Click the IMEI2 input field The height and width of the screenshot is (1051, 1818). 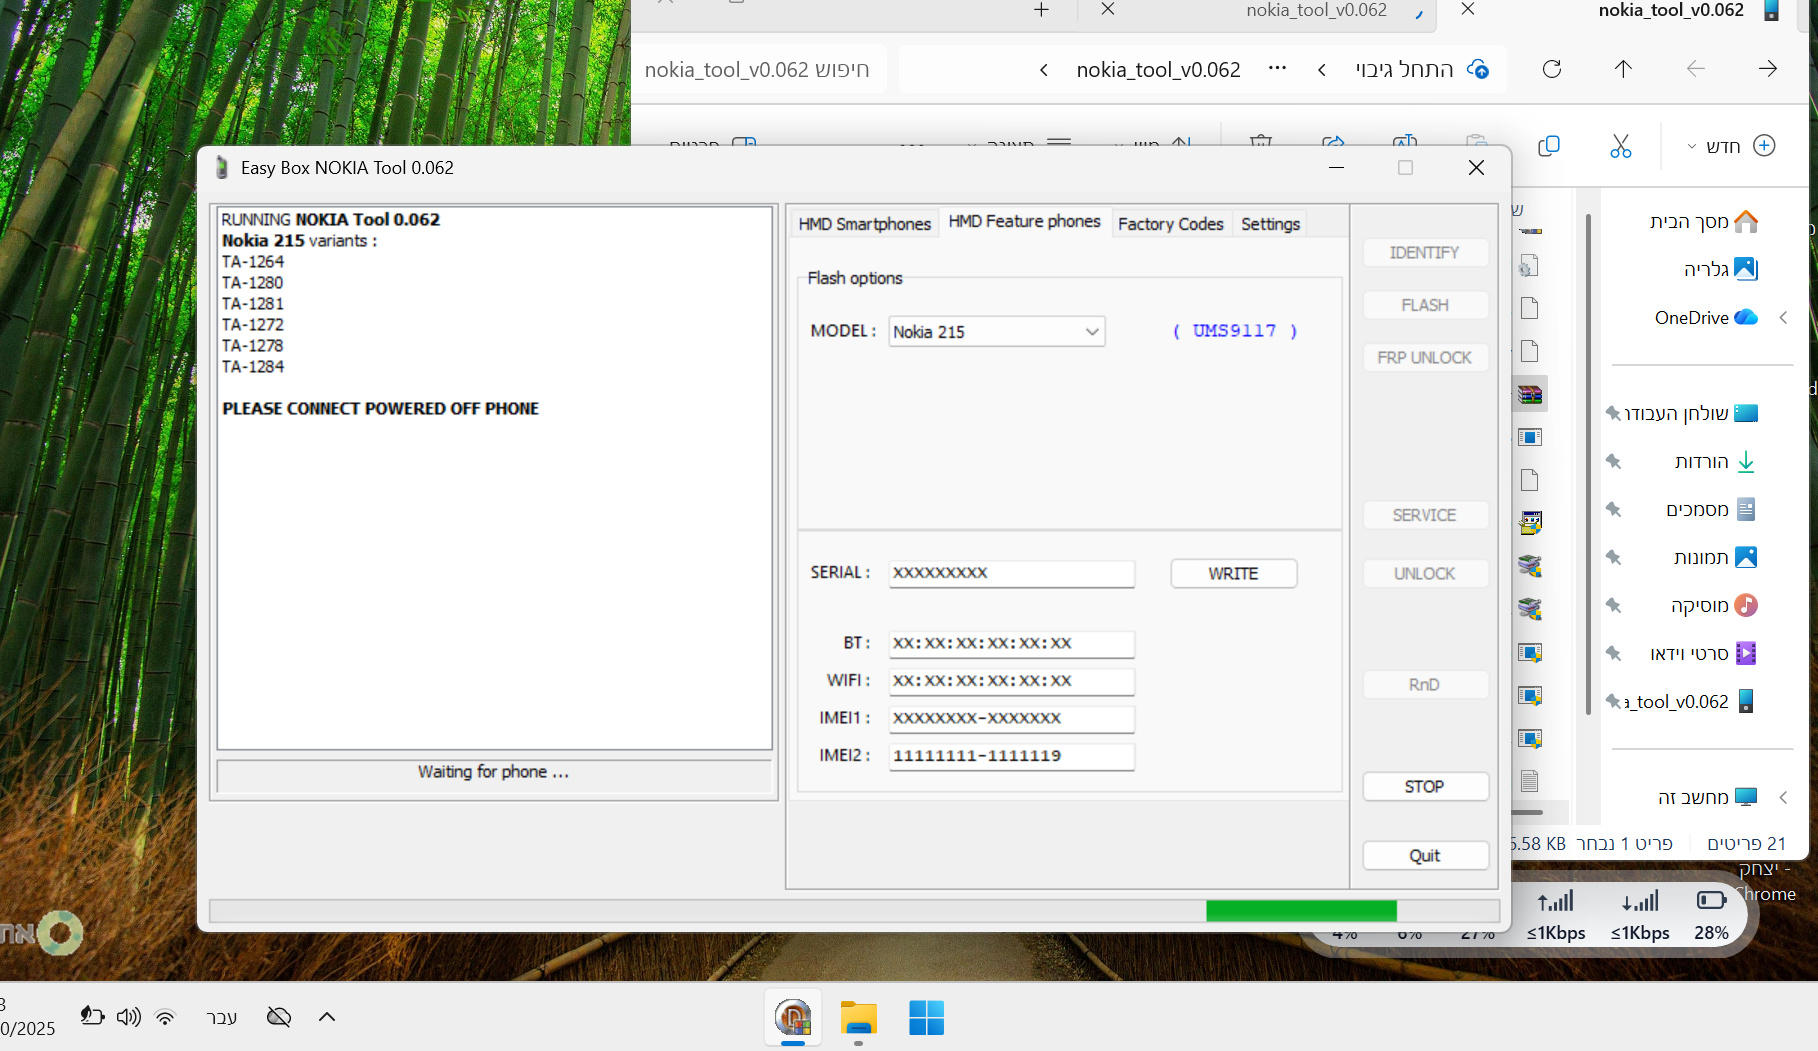click(x=1011, y=756)
